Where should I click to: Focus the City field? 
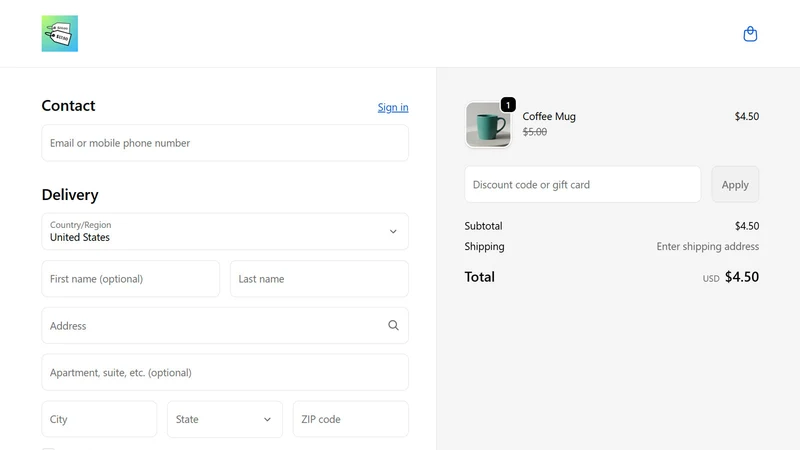(x=99, y=419)
